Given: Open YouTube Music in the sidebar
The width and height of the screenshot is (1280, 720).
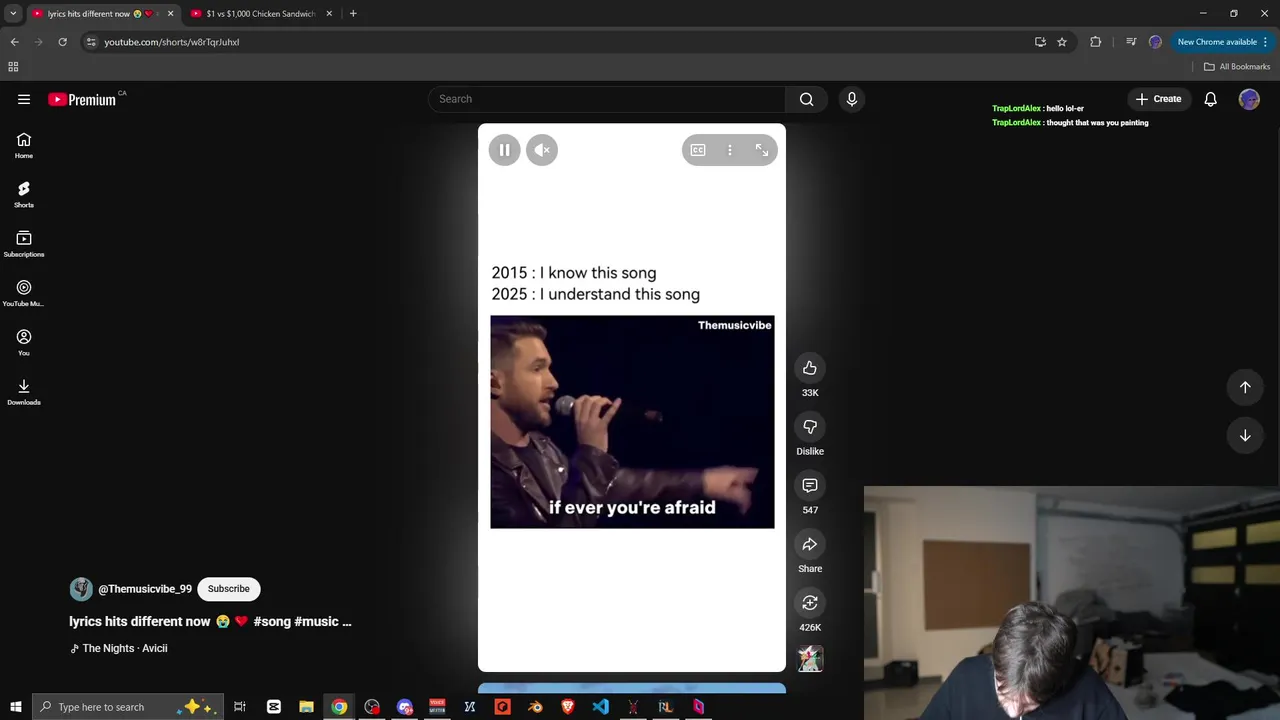Looking at the screenshot, I should (24, 294).
